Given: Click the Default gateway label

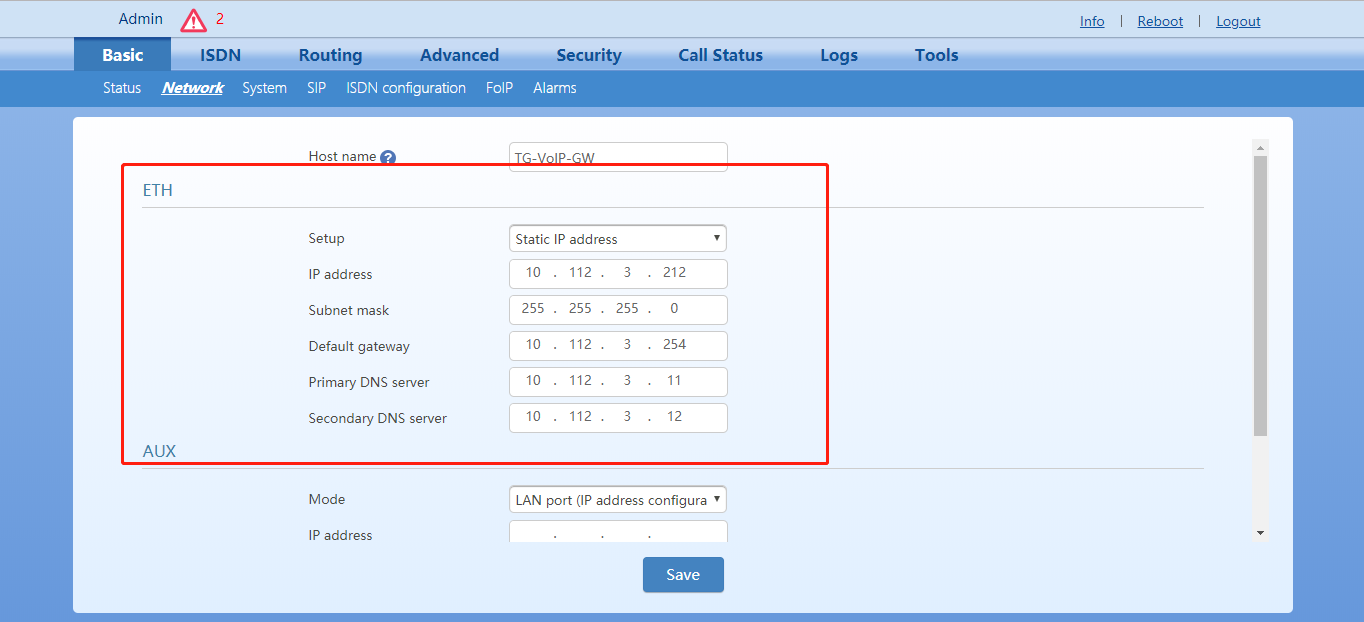Looking at the screenshot, I should tap(359, 346).
